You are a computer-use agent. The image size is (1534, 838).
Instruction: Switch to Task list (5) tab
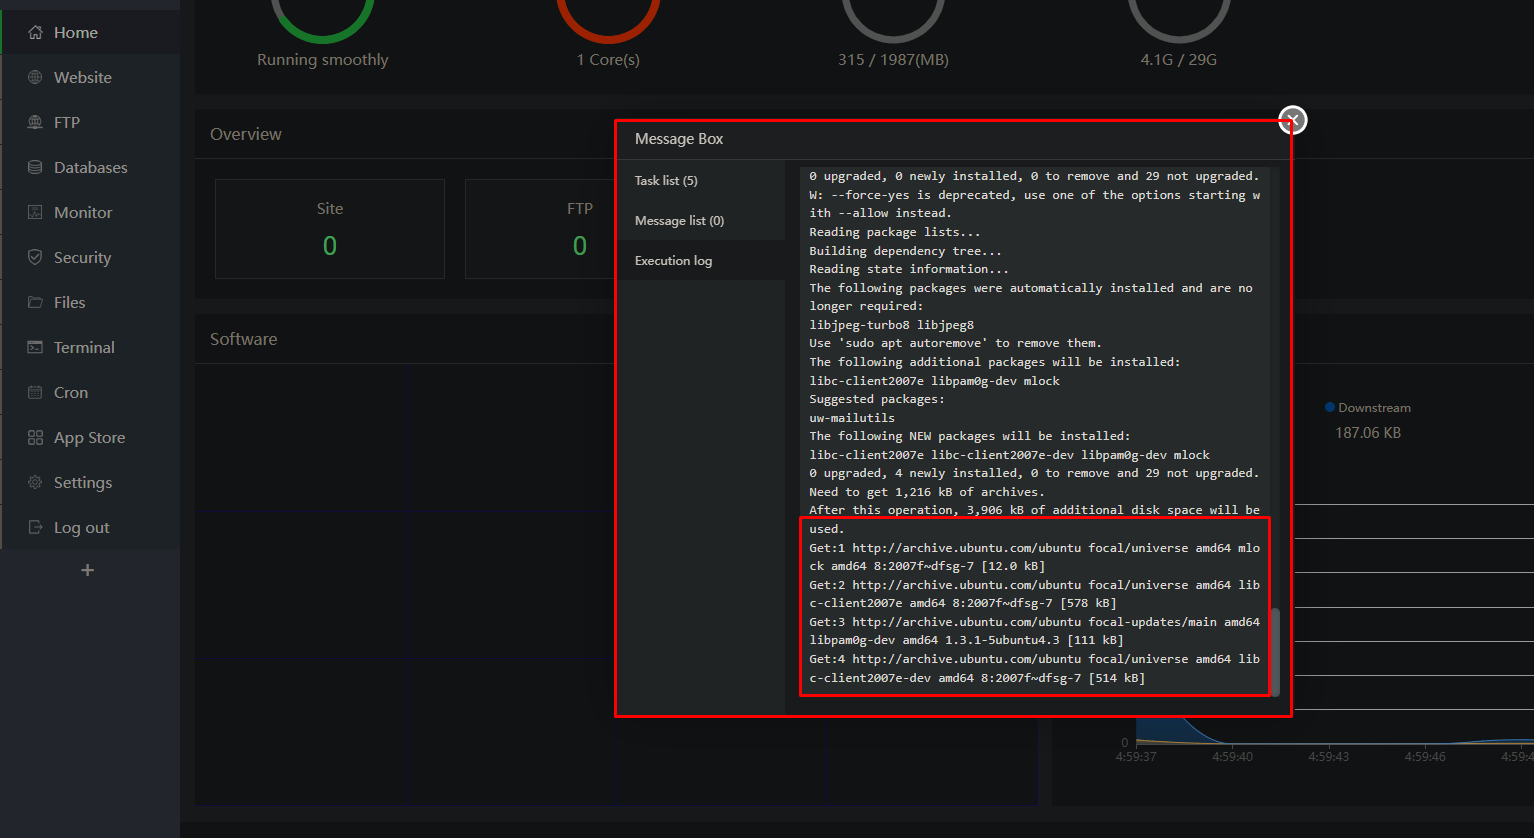coord(666,181)
